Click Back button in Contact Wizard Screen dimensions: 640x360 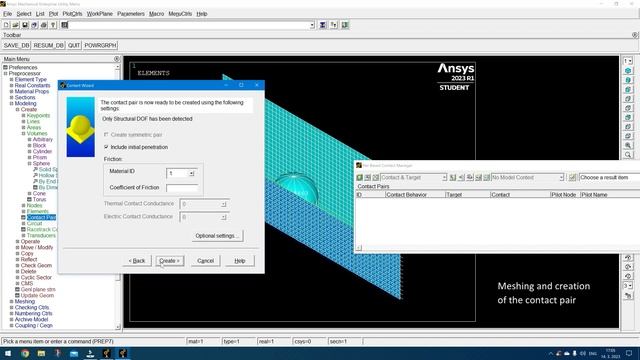[x=137, y=261]
